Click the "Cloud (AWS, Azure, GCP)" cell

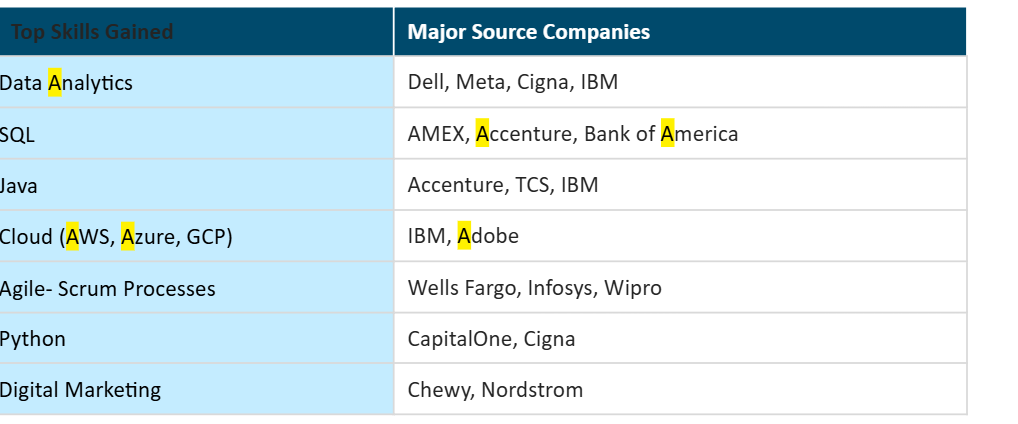pyautogui.click(x=116, y=237)
